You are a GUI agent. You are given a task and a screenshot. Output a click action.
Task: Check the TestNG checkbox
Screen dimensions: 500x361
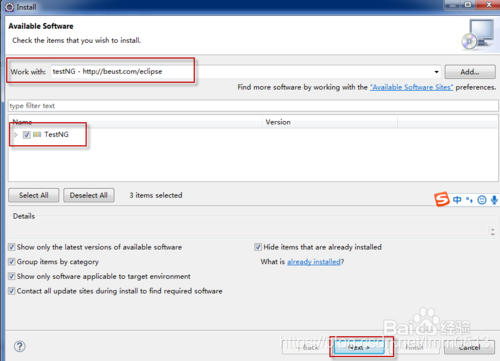(27, 135)
